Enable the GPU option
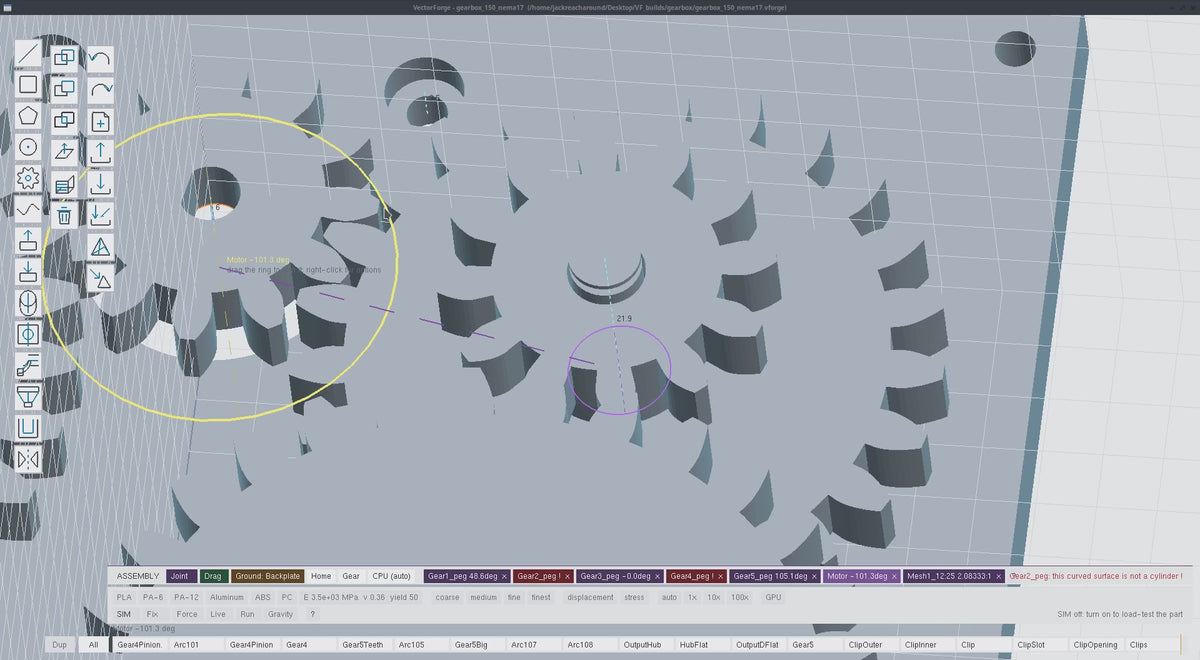Screen dimensions: 1200x660 (x=773, y=597)
